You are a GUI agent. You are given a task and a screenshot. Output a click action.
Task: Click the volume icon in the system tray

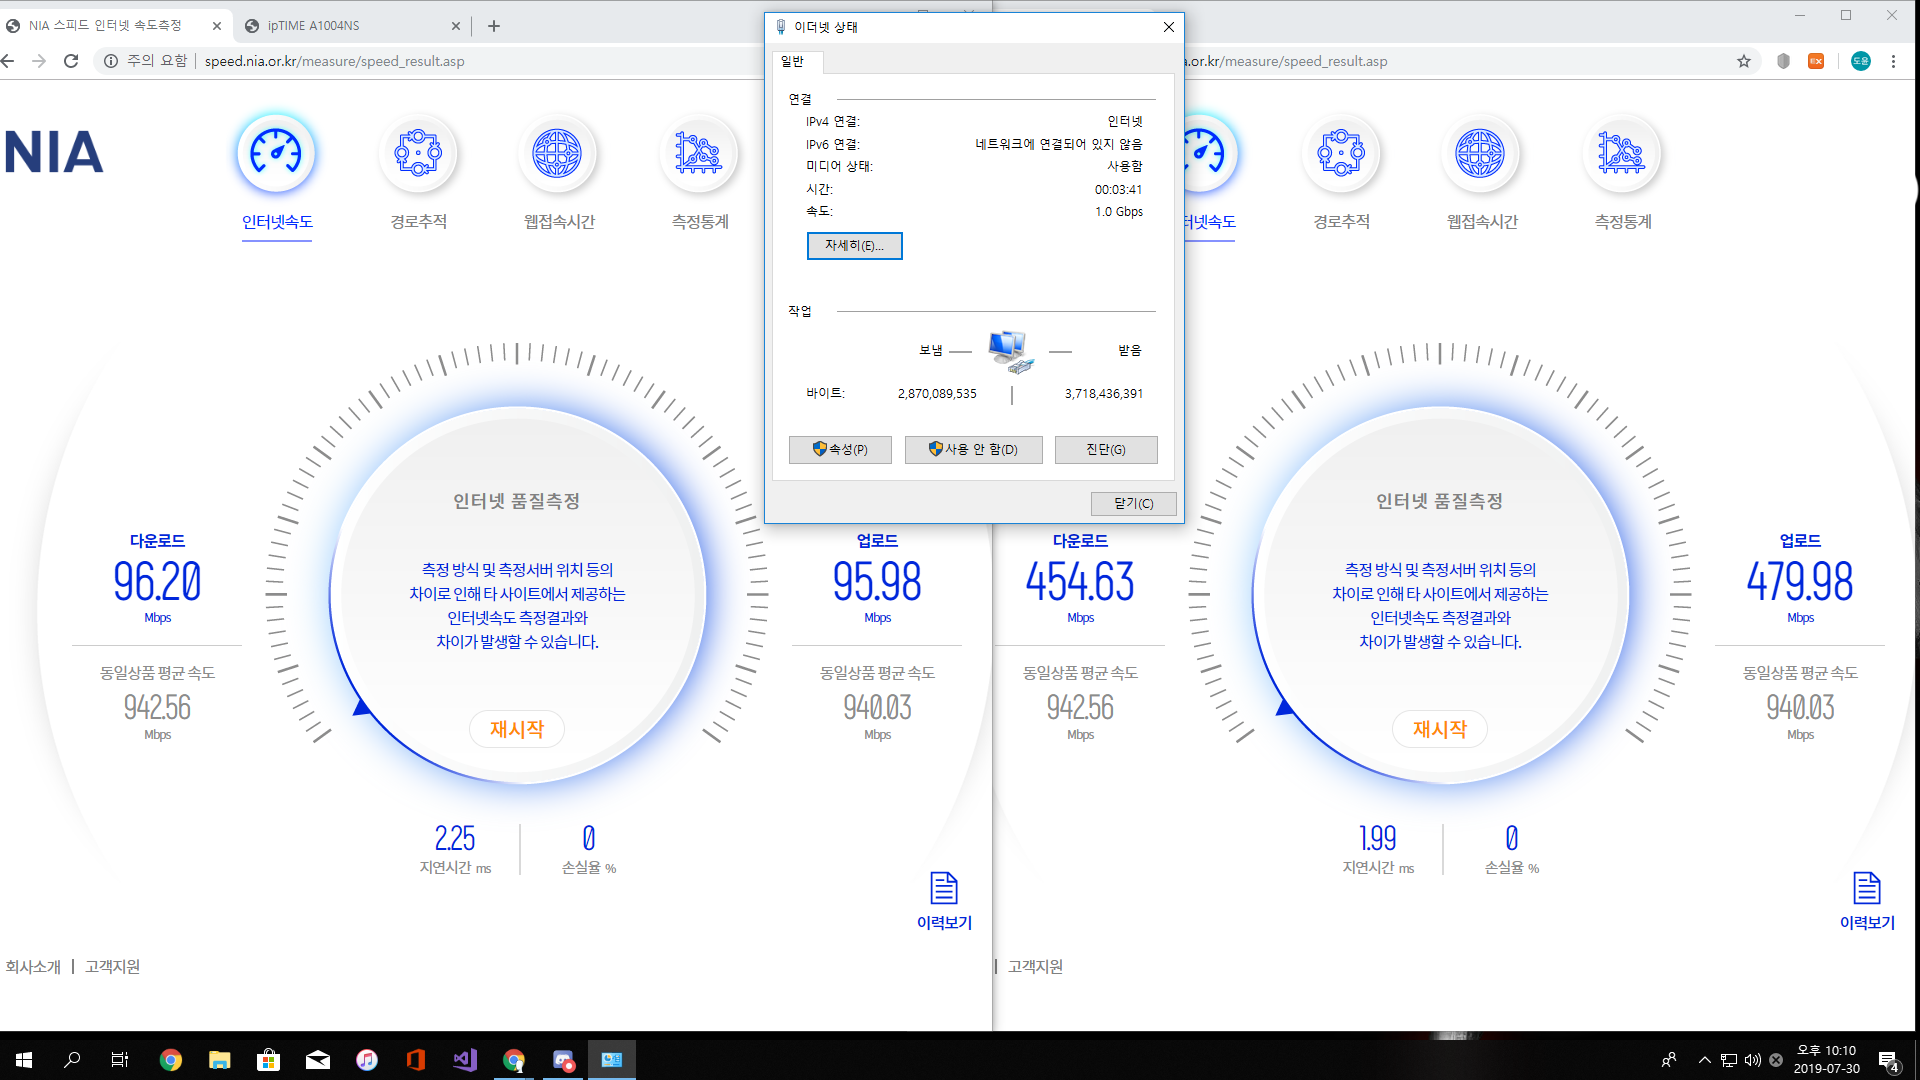(1752, 1060)
